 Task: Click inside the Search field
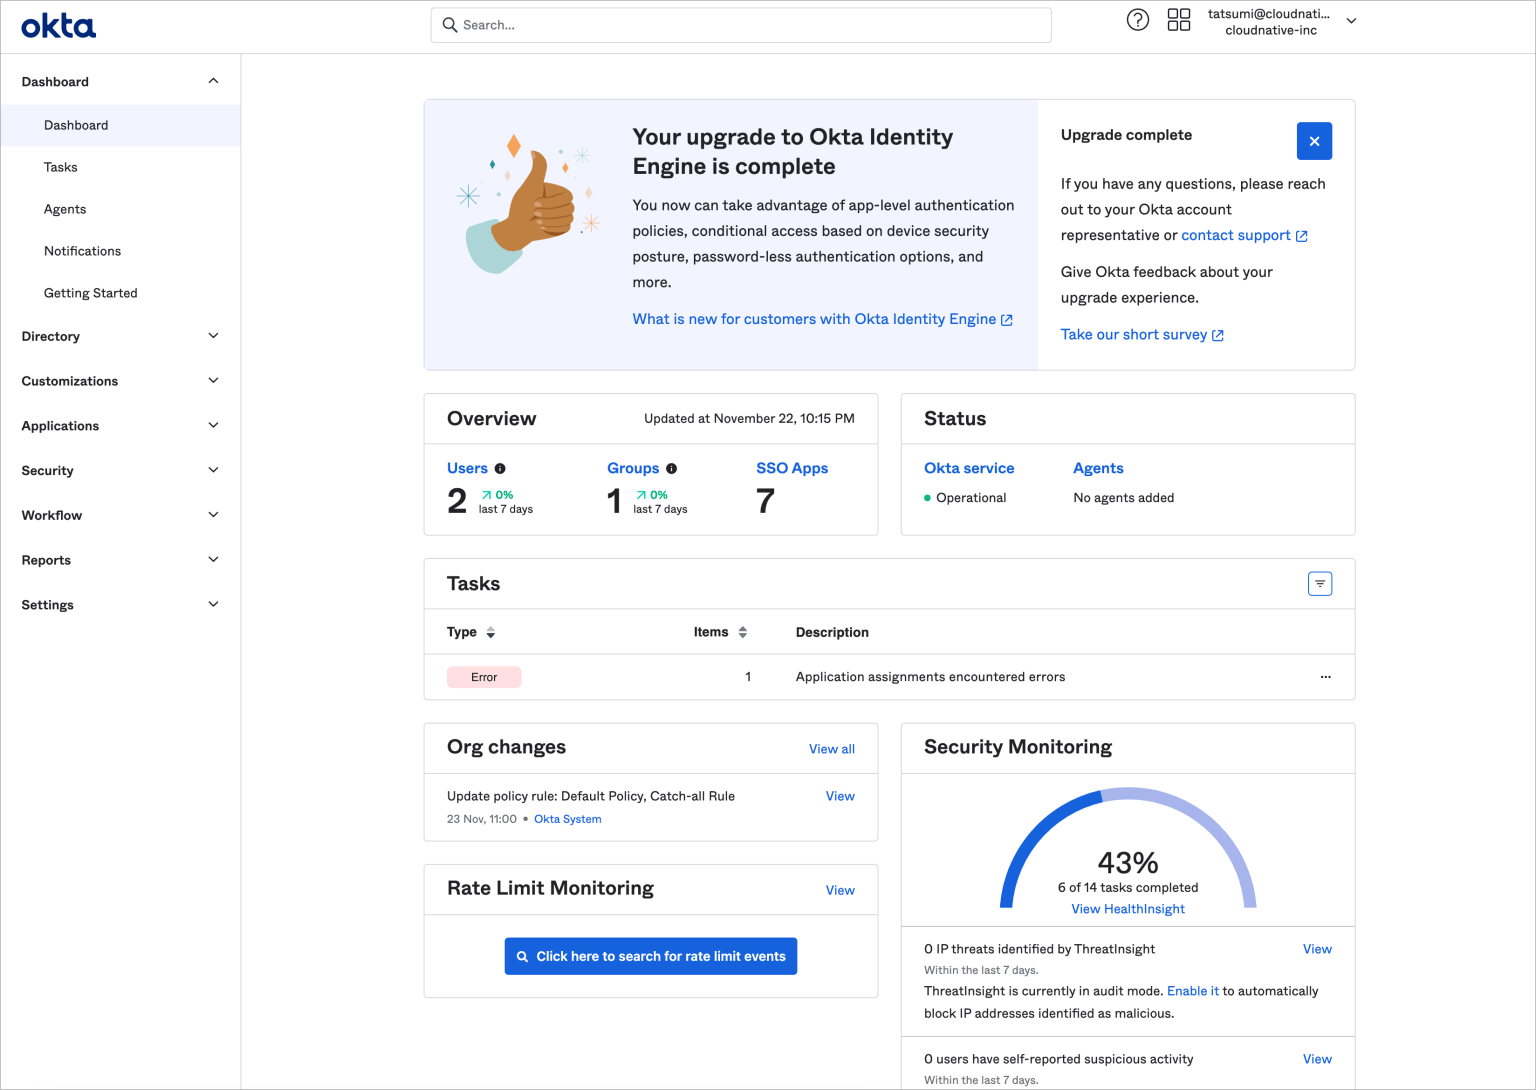[x=740, y=24]
